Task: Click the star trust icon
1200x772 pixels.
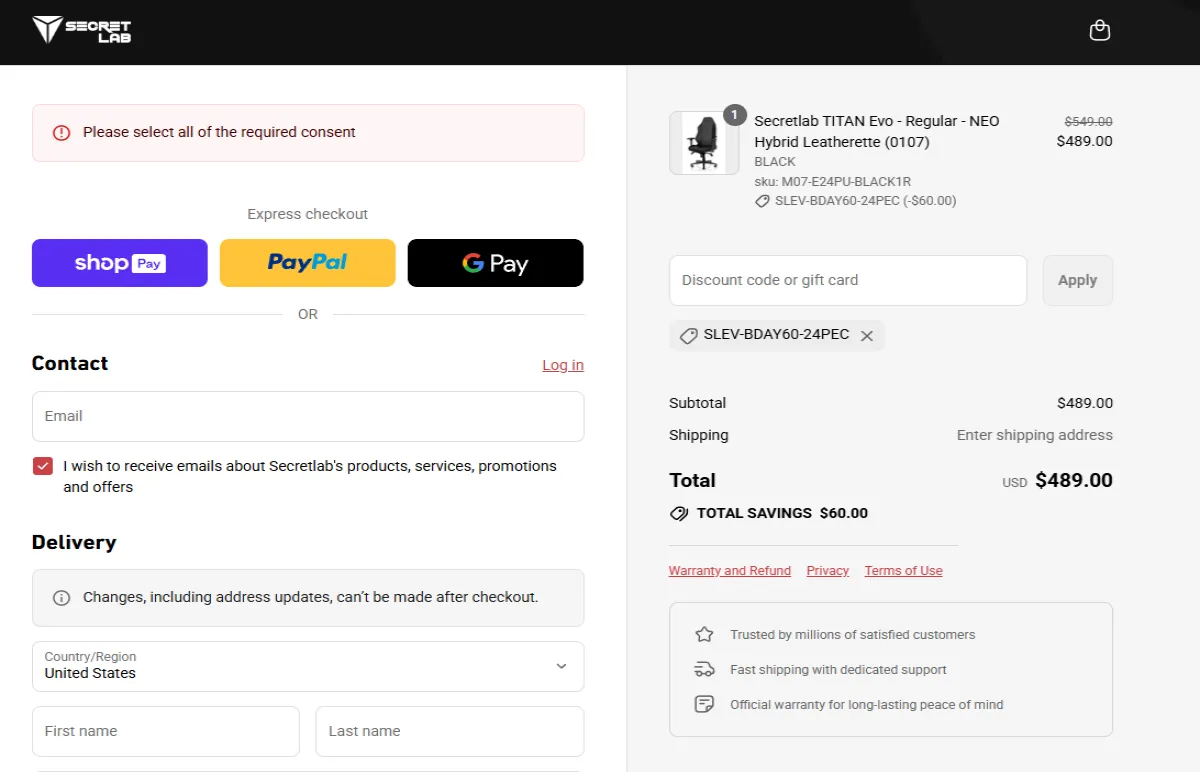Action: tap(704, 634)
